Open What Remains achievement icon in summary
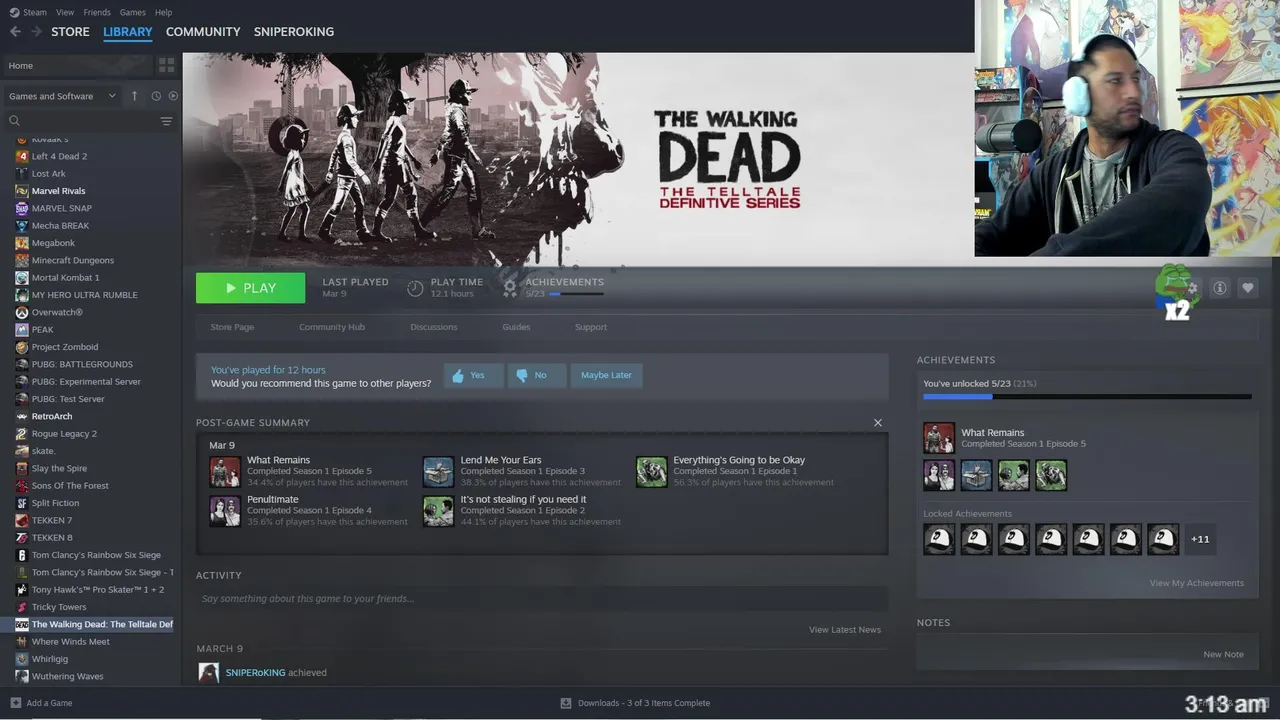 225,472
